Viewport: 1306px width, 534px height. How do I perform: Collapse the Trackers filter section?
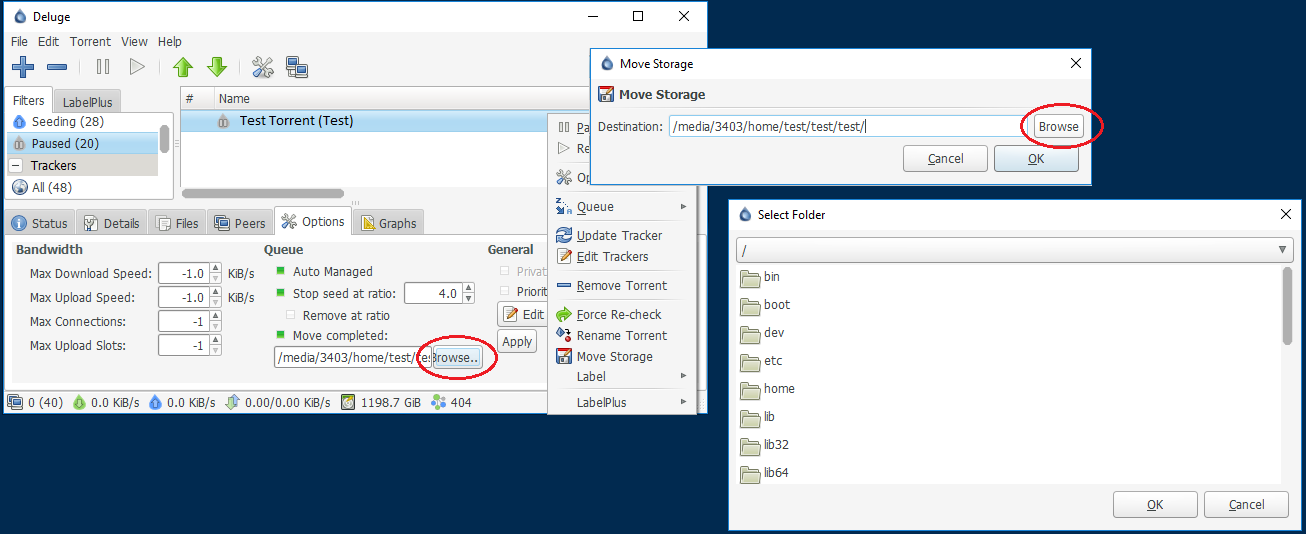(17, 165)
